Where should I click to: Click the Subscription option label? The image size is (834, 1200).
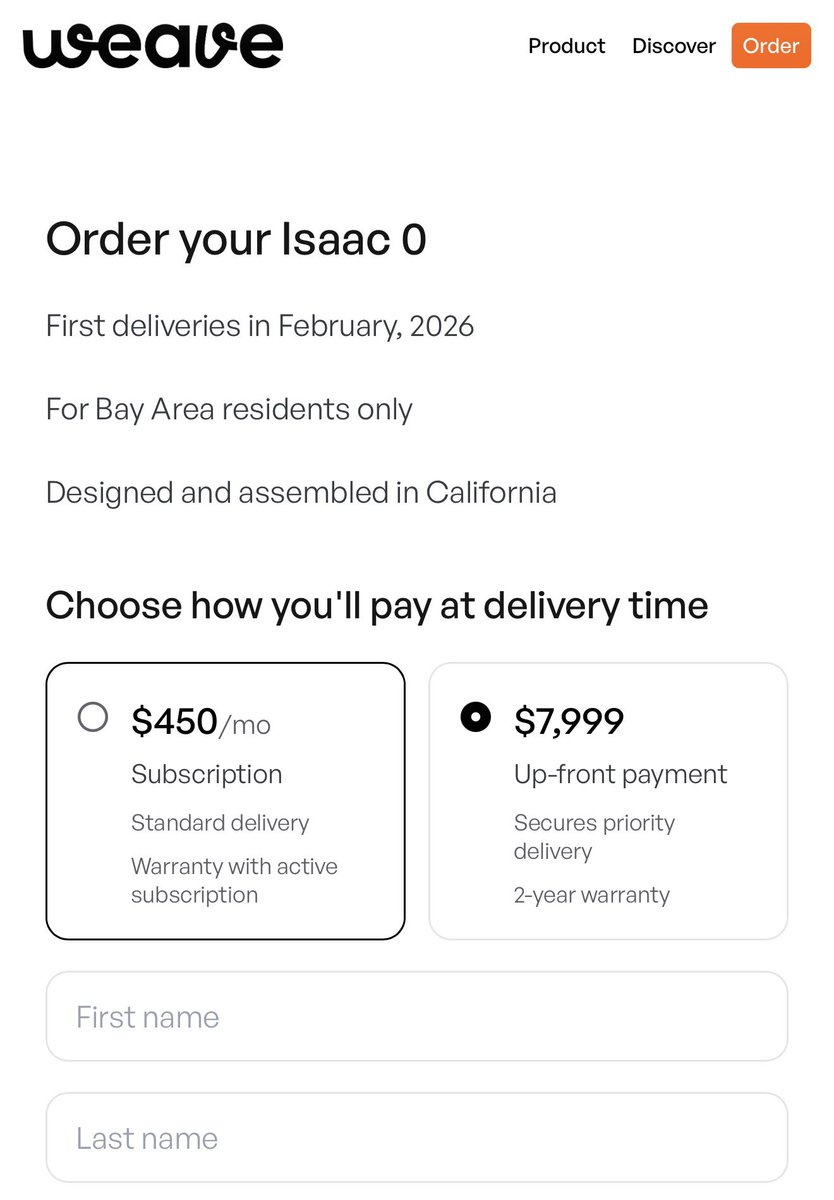pos(207,774)
